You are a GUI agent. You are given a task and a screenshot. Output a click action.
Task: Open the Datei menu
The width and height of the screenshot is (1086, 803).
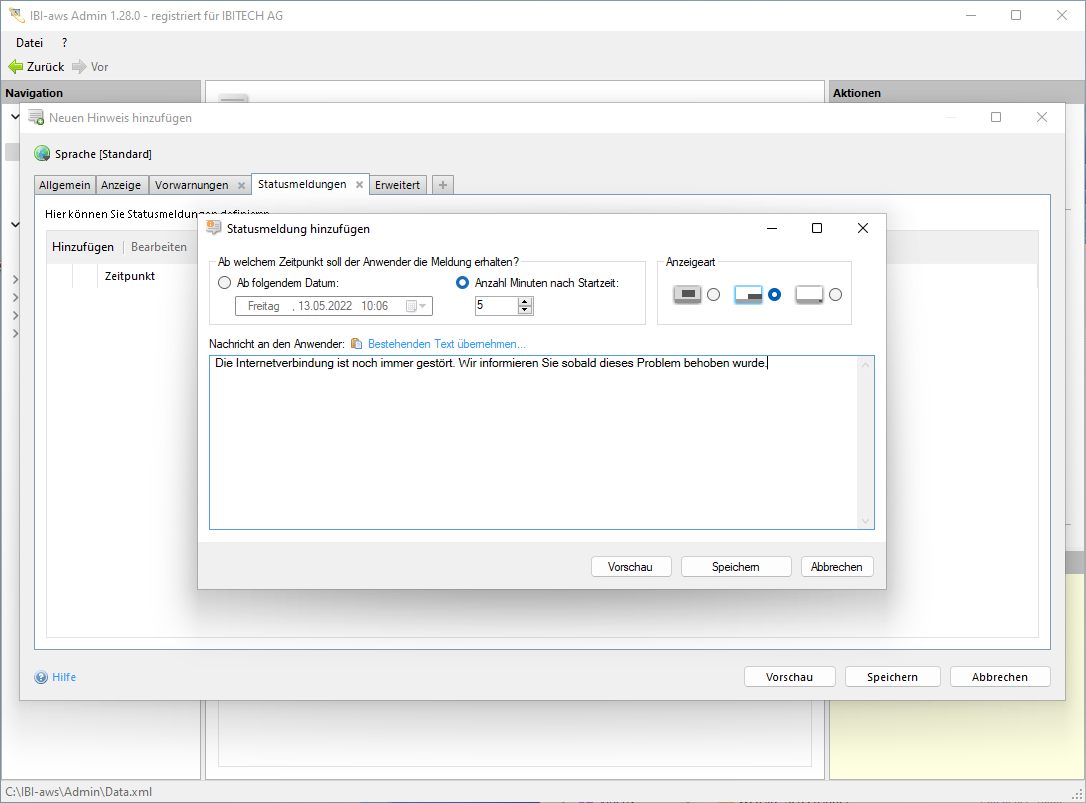click(30, 42)
